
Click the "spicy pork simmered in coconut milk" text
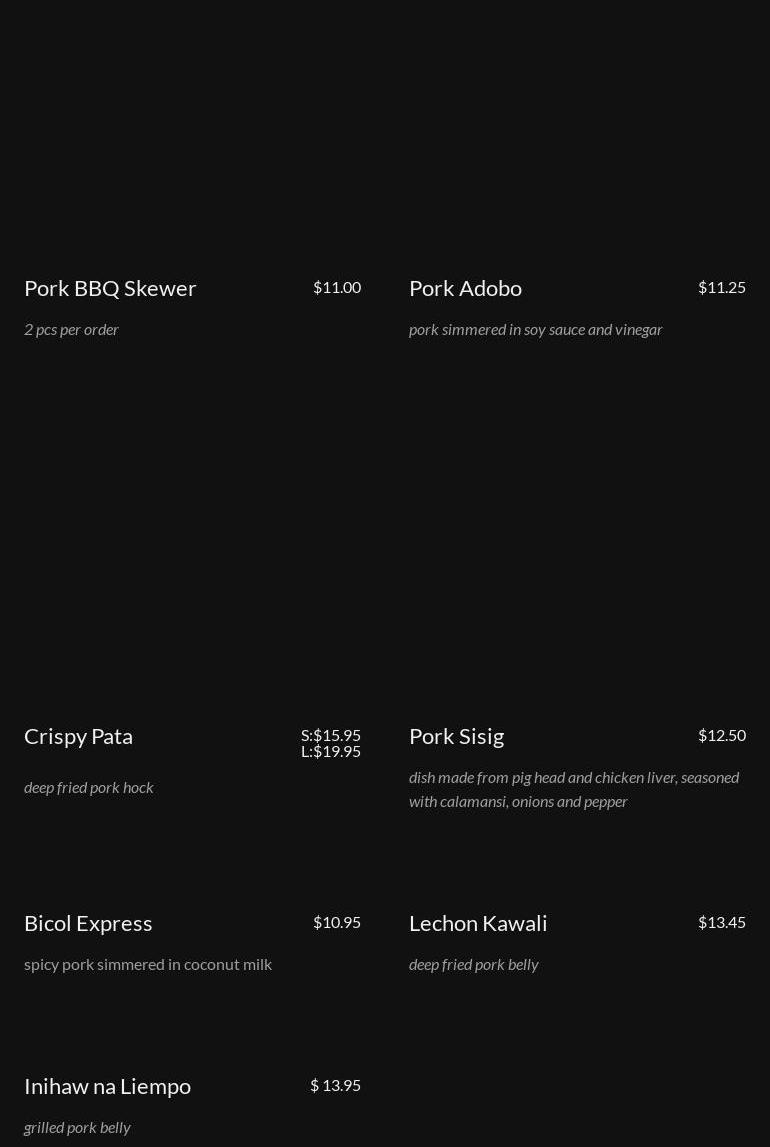(x=148, y=964)
